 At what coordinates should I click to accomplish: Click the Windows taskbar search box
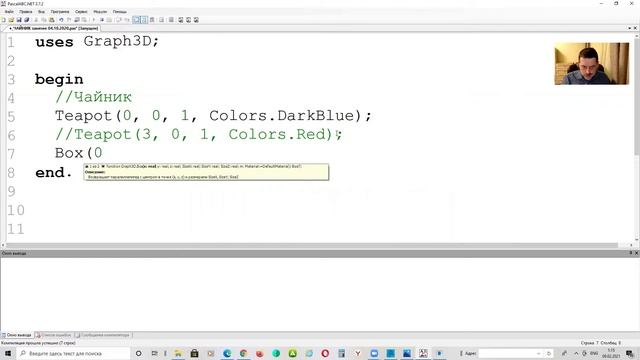click(x=73, y=353)
